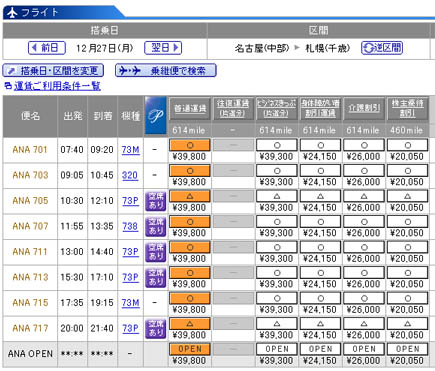Select ¥20,050 株主優待 for ANA 703

407,171
